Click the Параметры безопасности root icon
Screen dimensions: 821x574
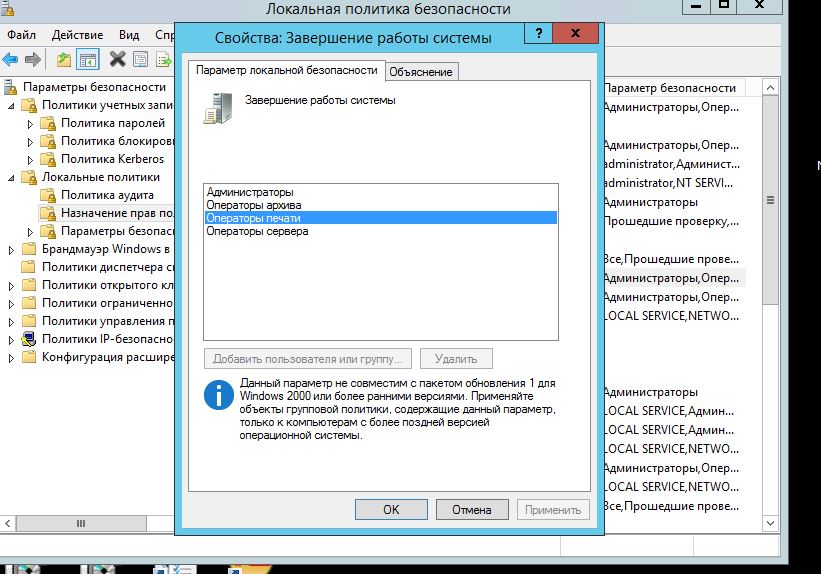tap(10, 87)
